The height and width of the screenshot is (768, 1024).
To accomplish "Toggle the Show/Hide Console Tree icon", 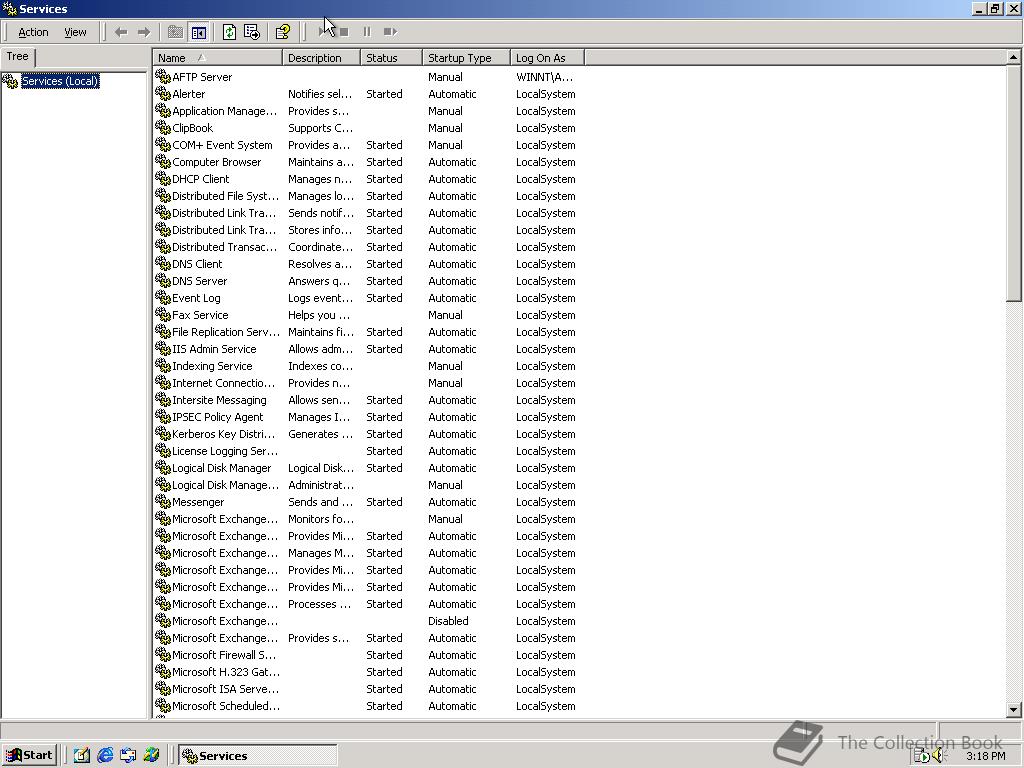I will click(199, 32).
